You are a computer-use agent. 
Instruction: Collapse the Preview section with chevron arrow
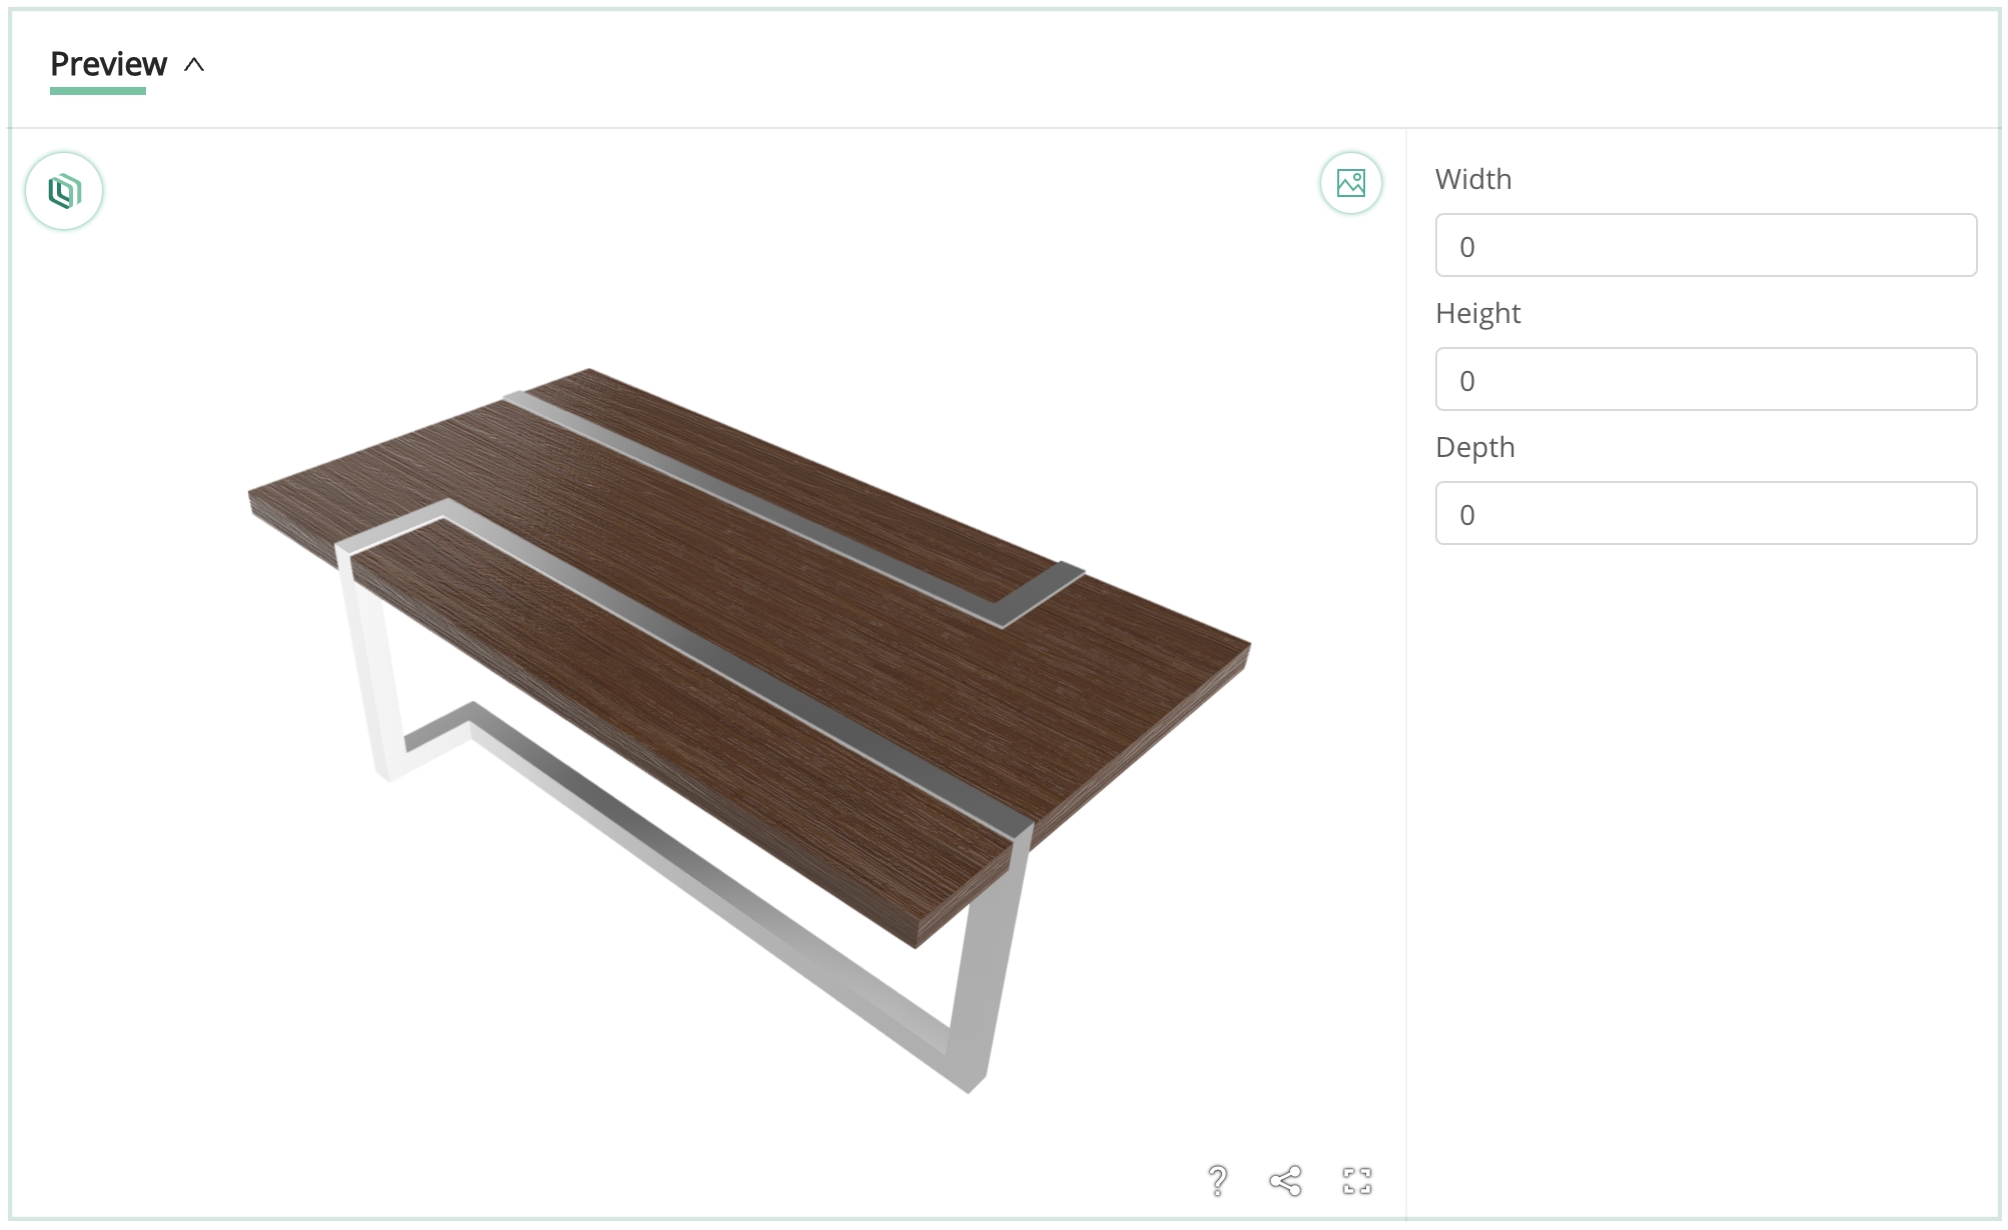(194, 65)
